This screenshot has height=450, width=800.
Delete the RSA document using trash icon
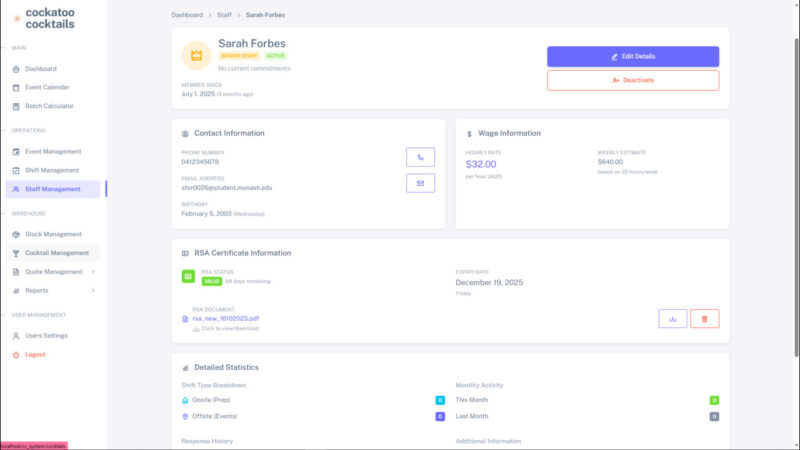coord(704,319)
